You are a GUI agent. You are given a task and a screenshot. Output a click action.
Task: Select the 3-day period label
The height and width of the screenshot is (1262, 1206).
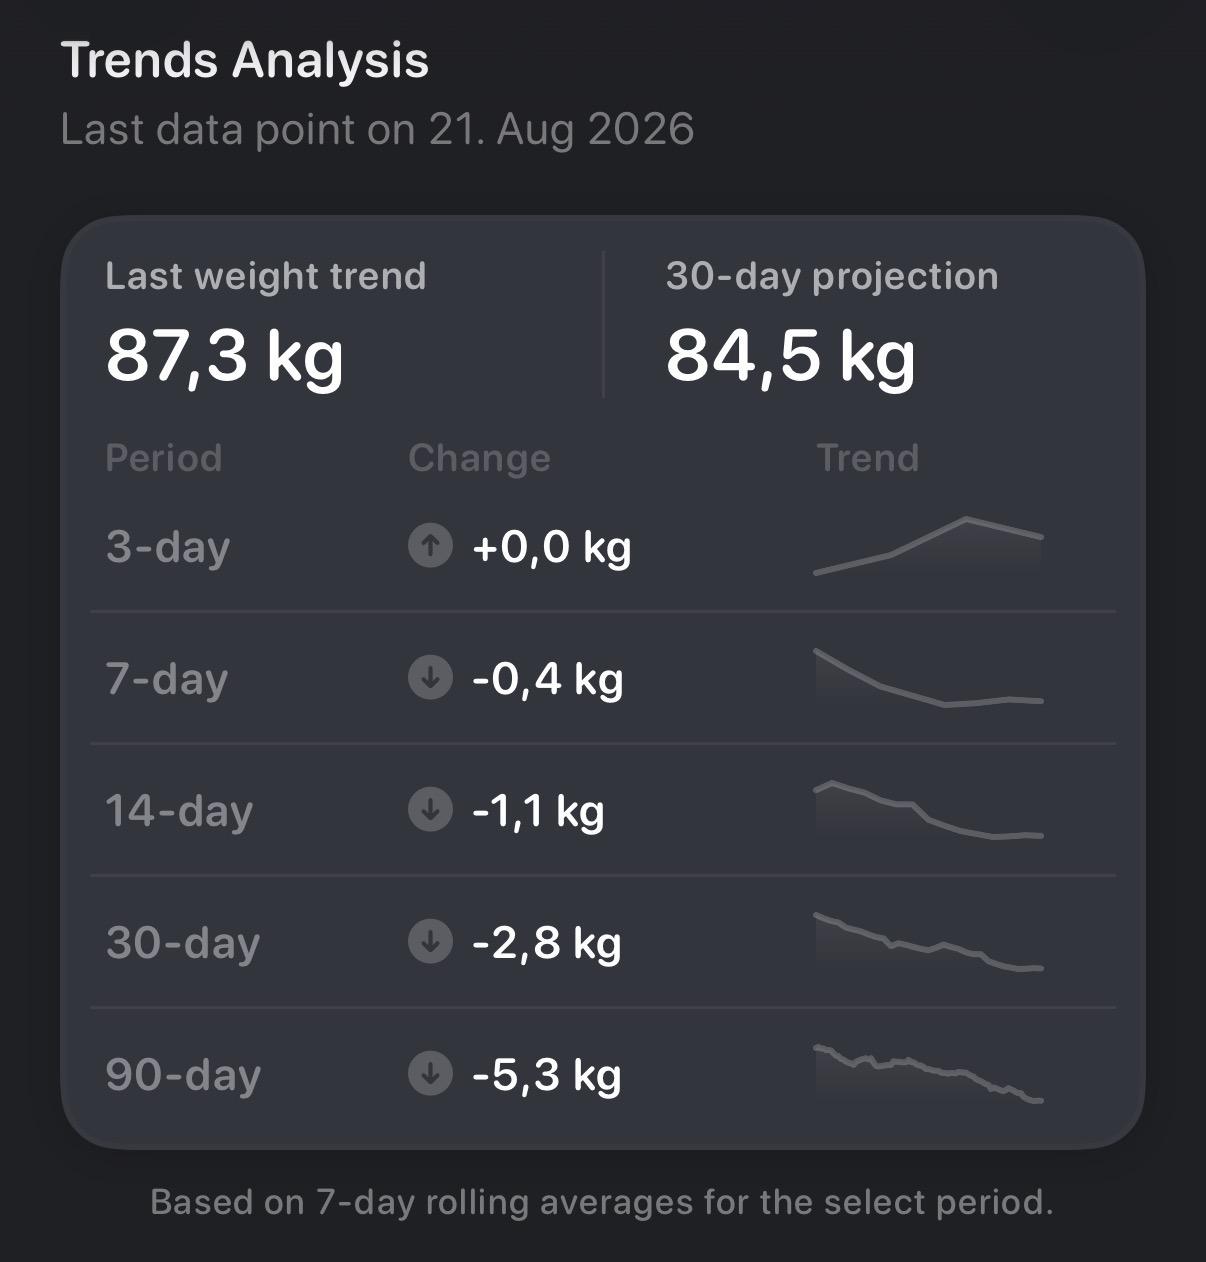click(168, 547)
